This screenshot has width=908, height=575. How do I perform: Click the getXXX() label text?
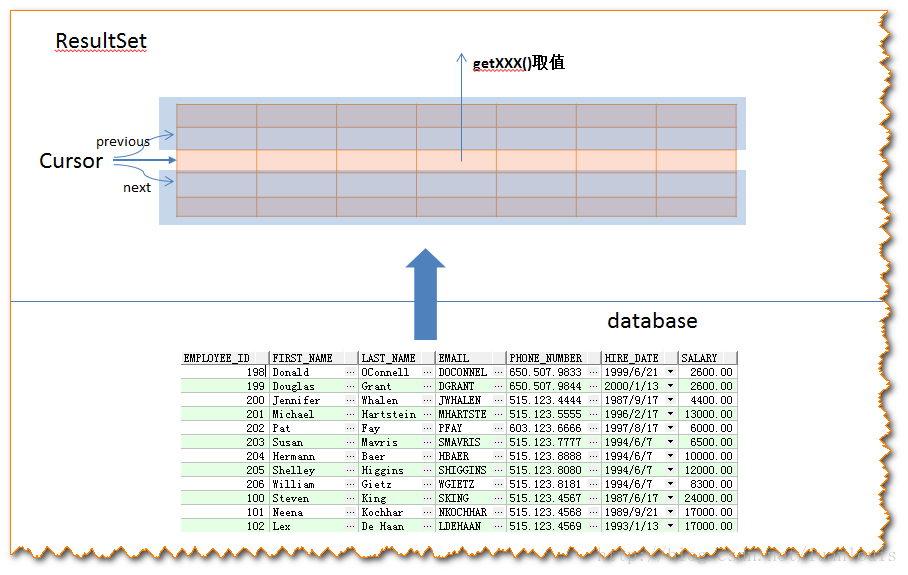click(x=518, y=63)
